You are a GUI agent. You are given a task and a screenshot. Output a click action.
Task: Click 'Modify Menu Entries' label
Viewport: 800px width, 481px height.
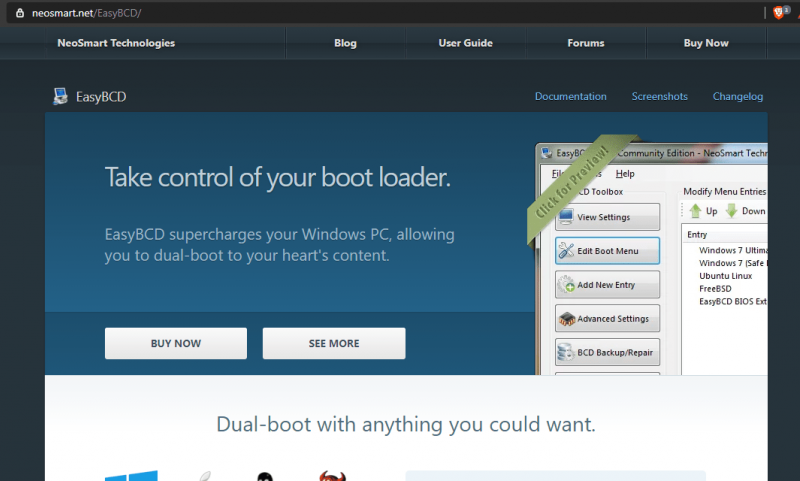click(x=724, y=191)
